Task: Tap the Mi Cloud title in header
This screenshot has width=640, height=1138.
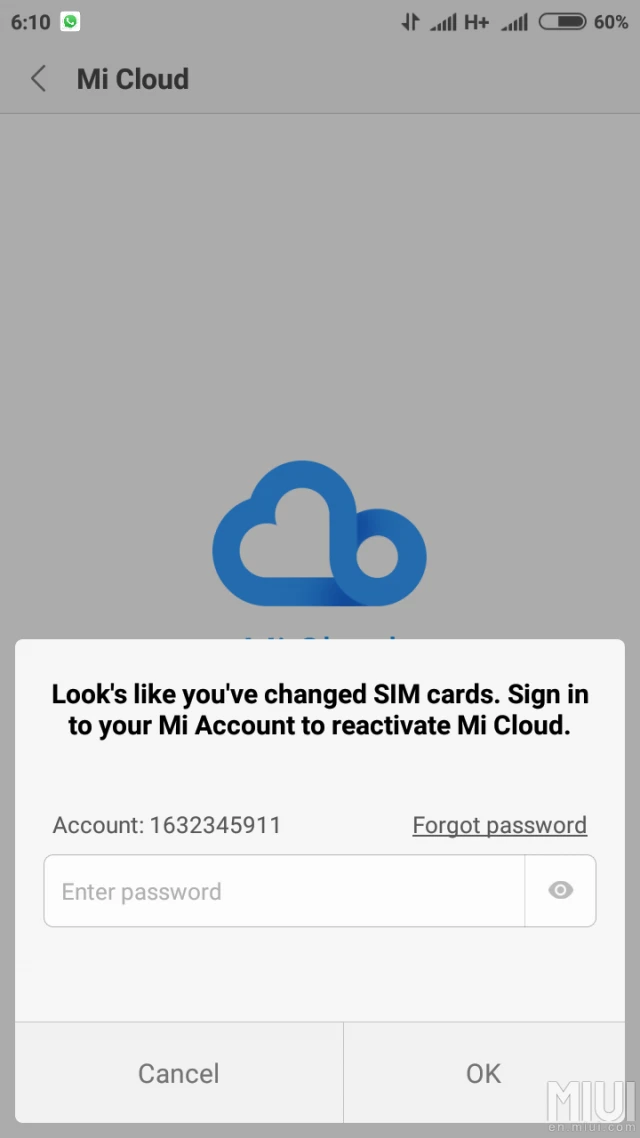Action: (132, 78)
